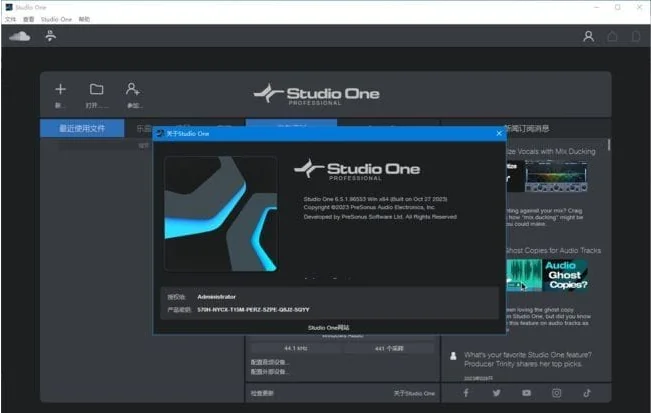Open the YouTube social icon

coord(526,393)
